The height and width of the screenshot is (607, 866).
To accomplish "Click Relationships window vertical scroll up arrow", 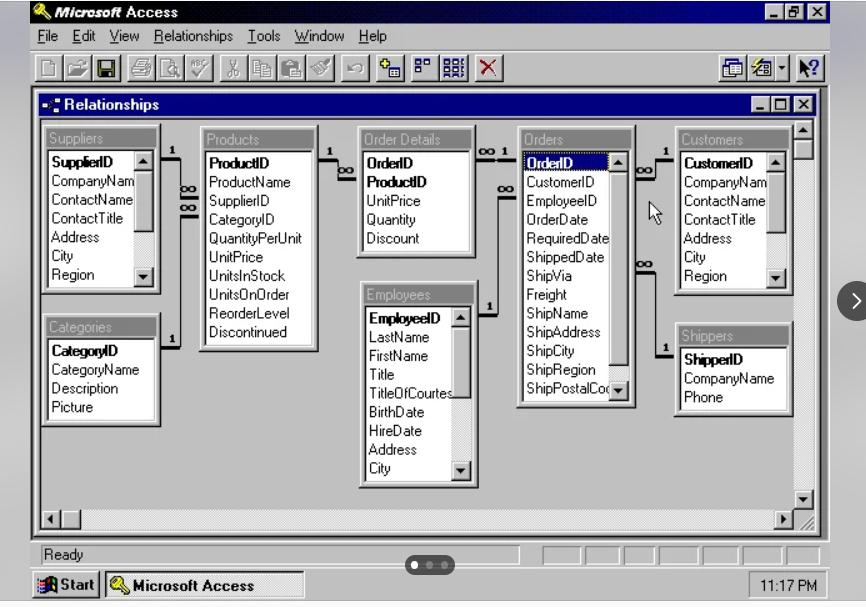I will tap(803, 130).
